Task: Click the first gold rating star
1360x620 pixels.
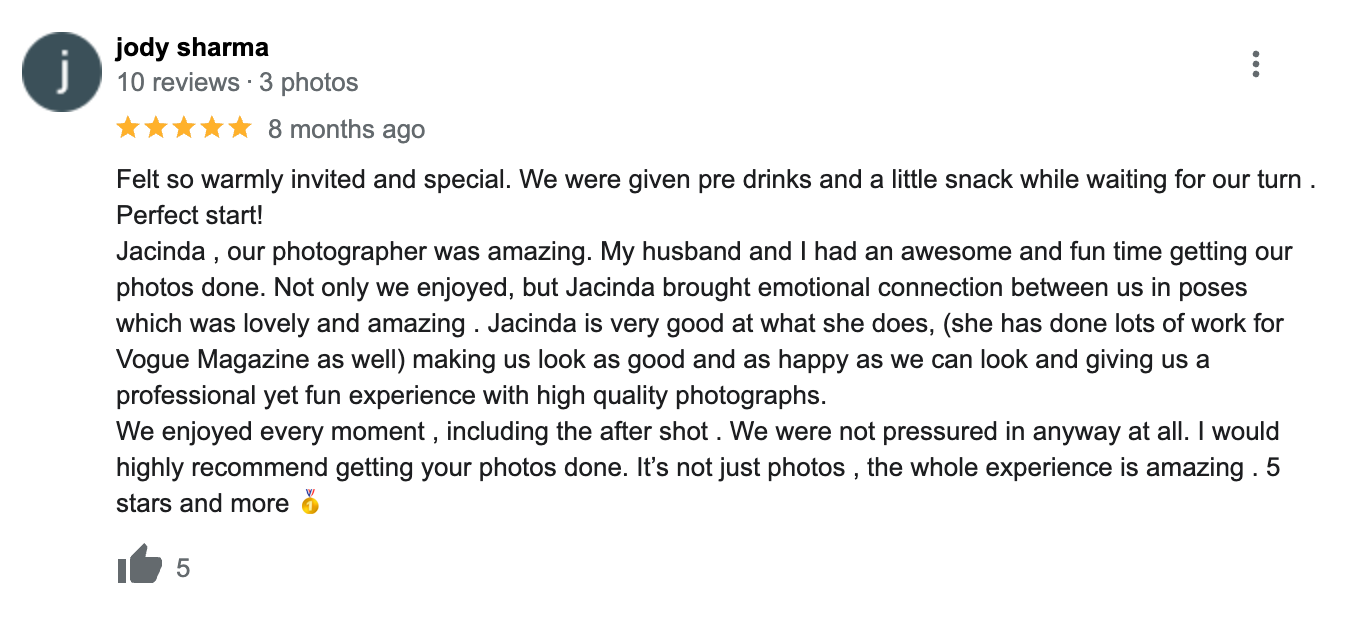Action: tap(128, 127)
